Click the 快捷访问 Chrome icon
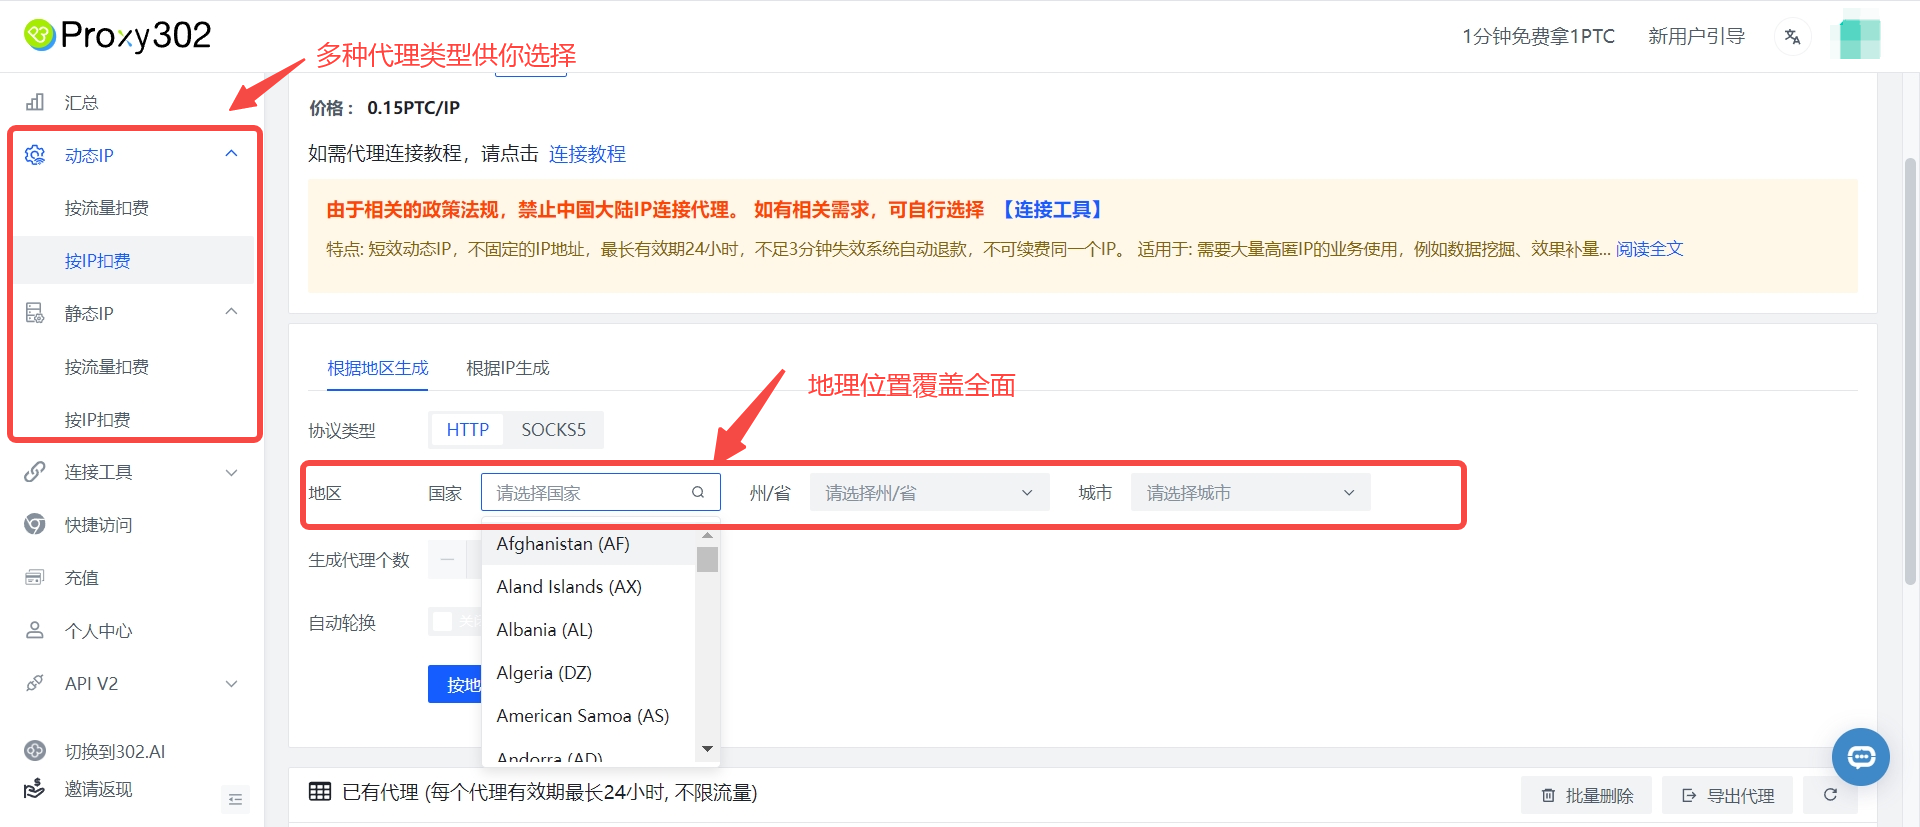Viewport: 1920px width, 827px height. point(35,524)
